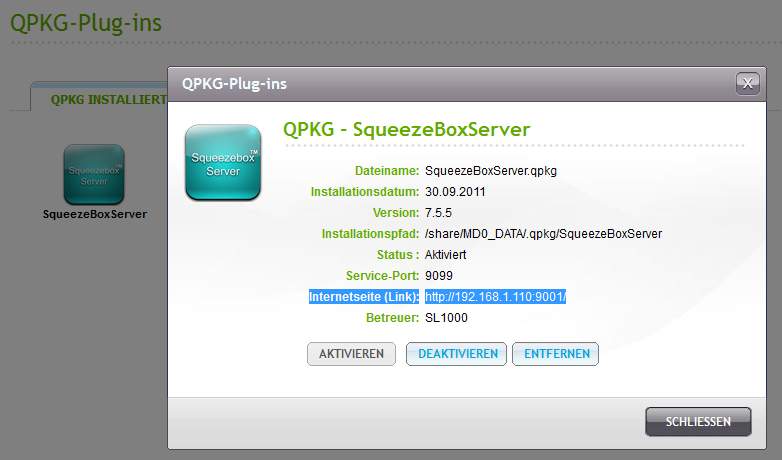Screen dimensions: 782x460
Task: Click the service port value 9099
Action: [438, 276]
